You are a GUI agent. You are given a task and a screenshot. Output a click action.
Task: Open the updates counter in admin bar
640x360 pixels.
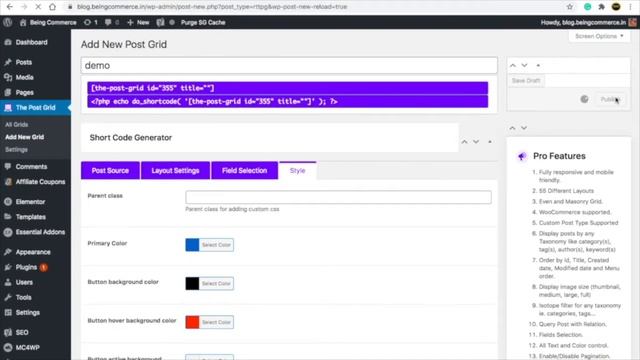(x=91, y=22)
